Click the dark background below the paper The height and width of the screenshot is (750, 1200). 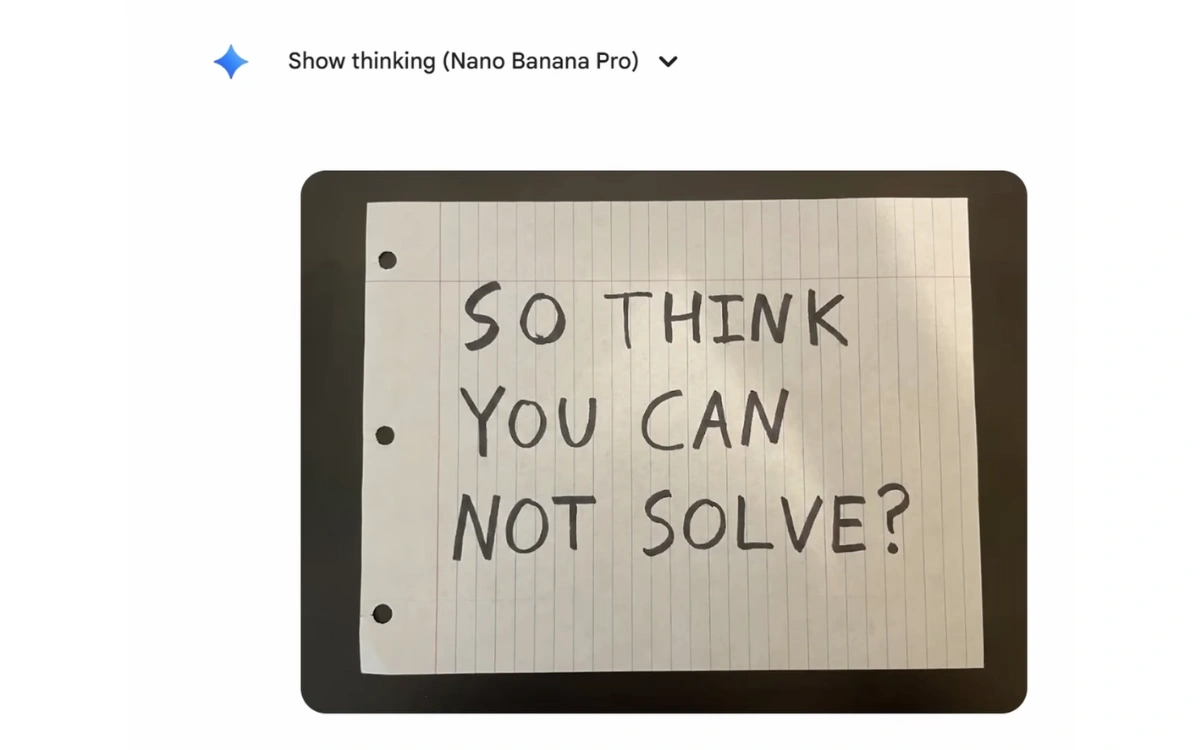[664, 692]
